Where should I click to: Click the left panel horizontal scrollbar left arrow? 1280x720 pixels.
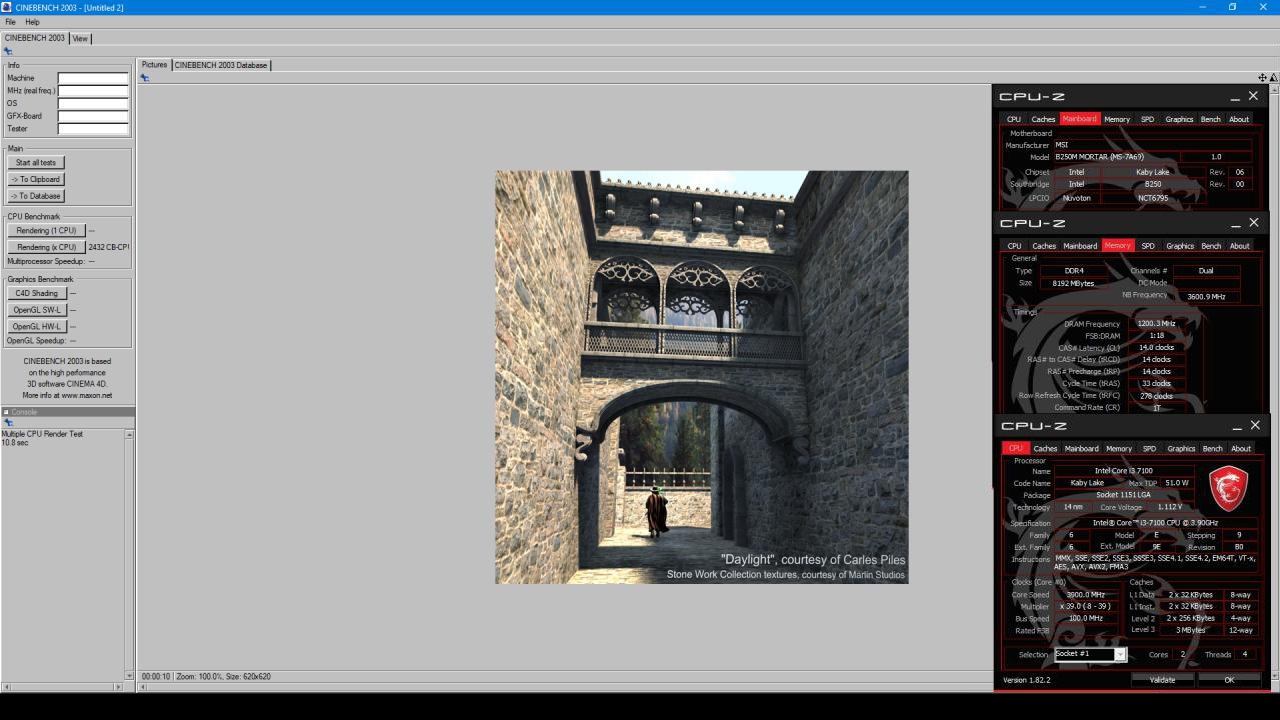5,687
